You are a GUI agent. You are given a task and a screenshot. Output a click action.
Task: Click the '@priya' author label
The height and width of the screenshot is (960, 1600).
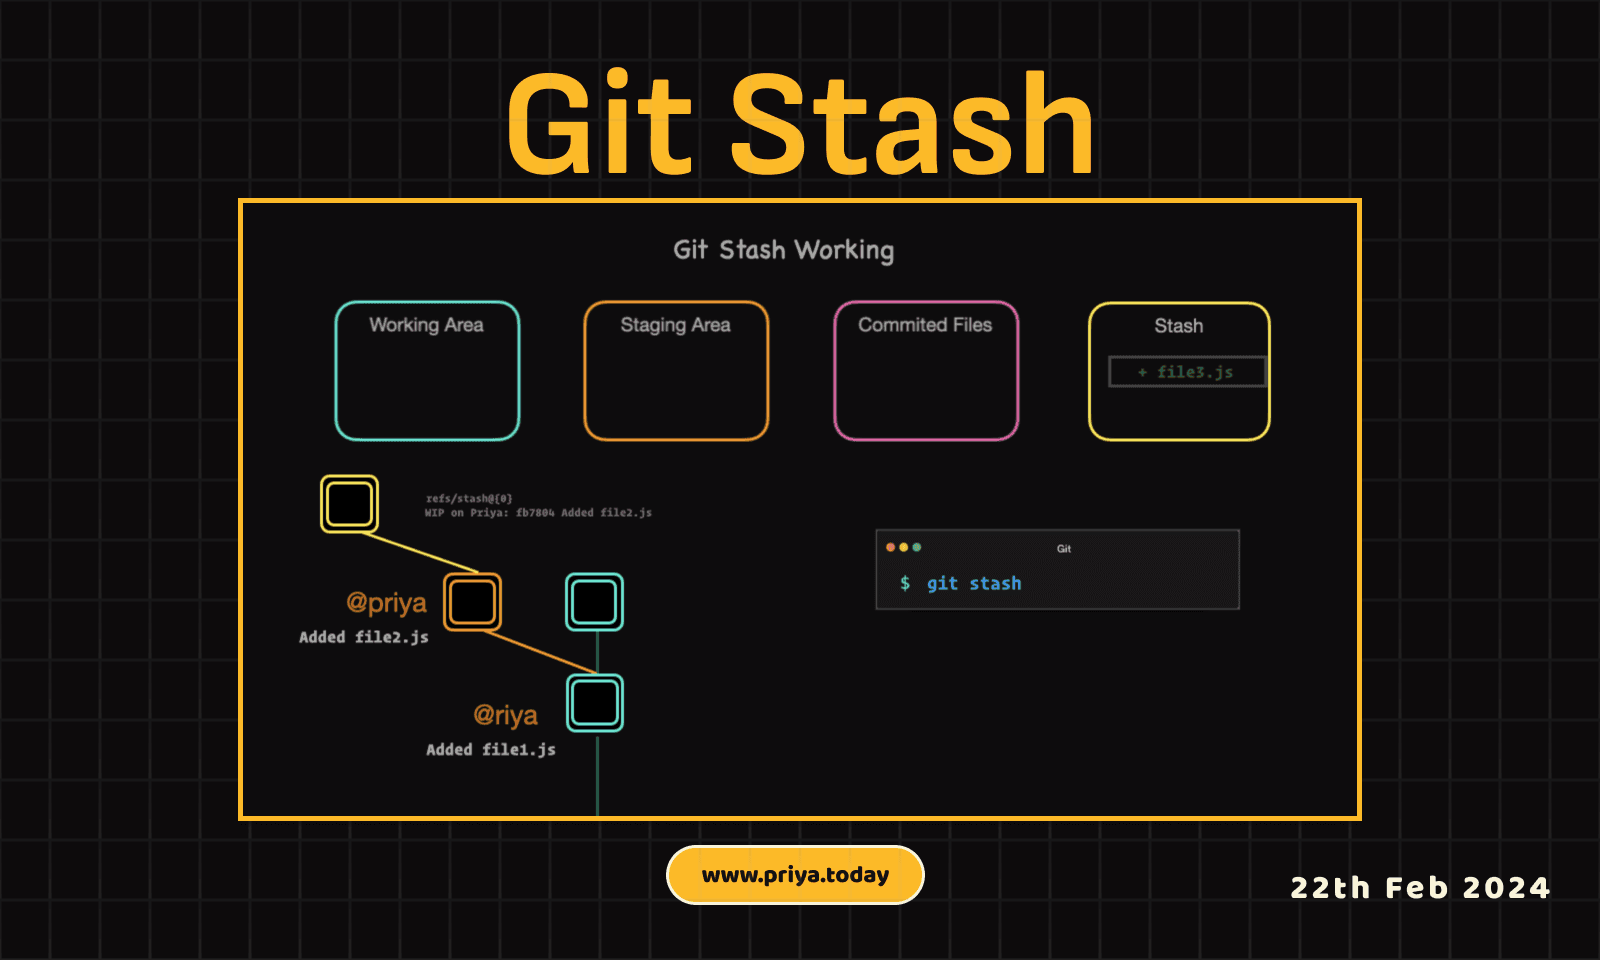click(386, 602)
